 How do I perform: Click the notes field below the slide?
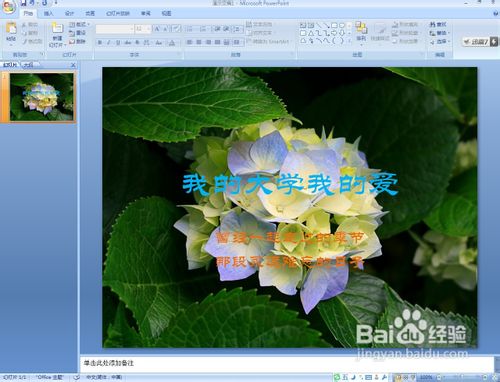click(x=287, y=363)
